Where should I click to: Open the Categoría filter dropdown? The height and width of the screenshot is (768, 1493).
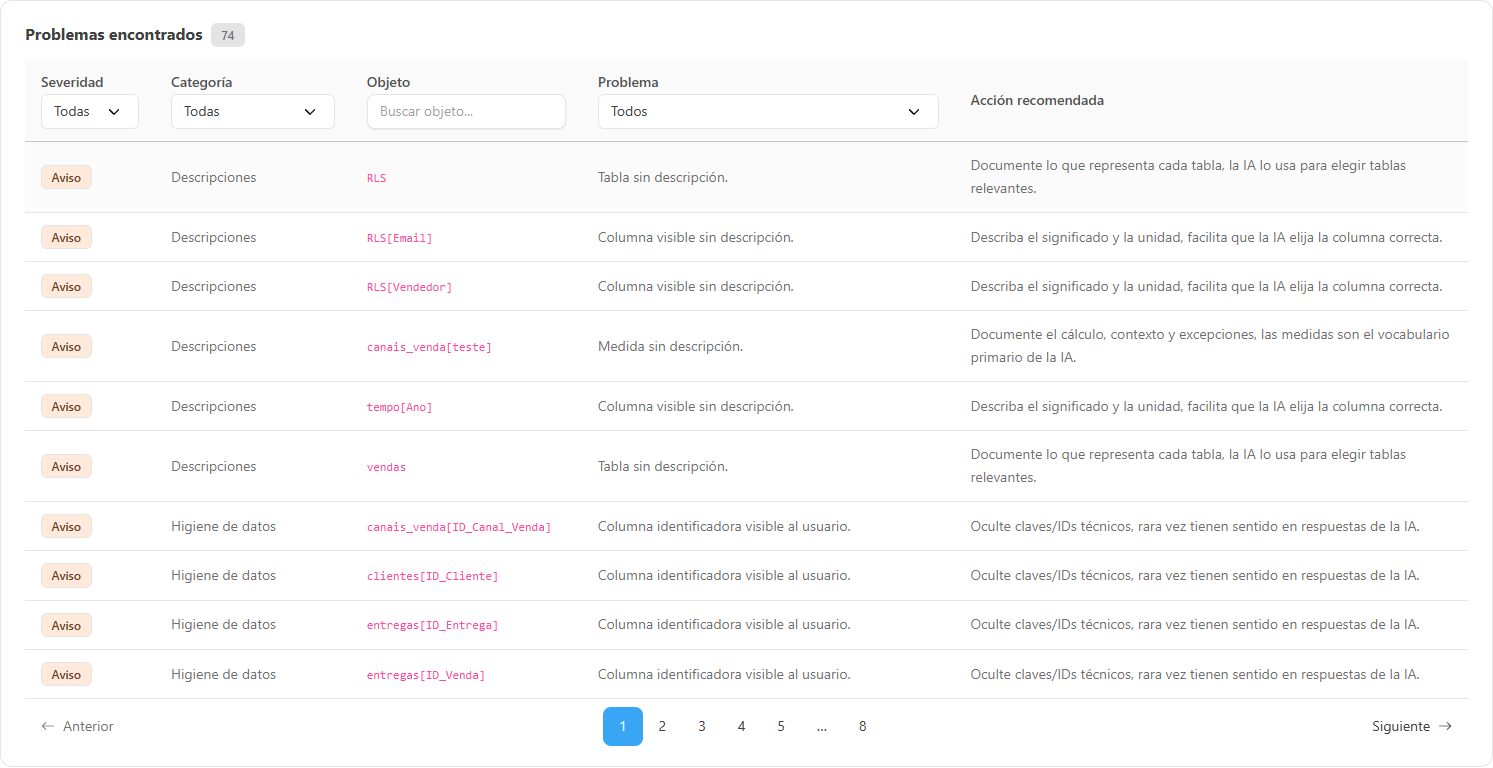click(x=252, y=112)
